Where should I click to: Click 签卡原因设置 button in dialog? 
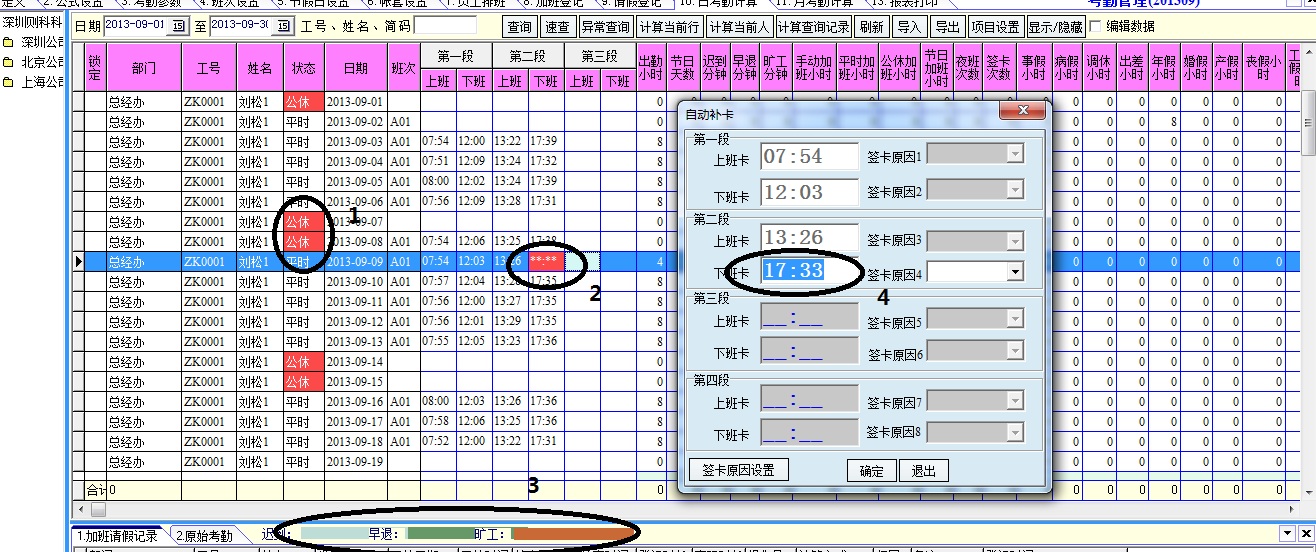pyautogui.click(x=739, y=470)
